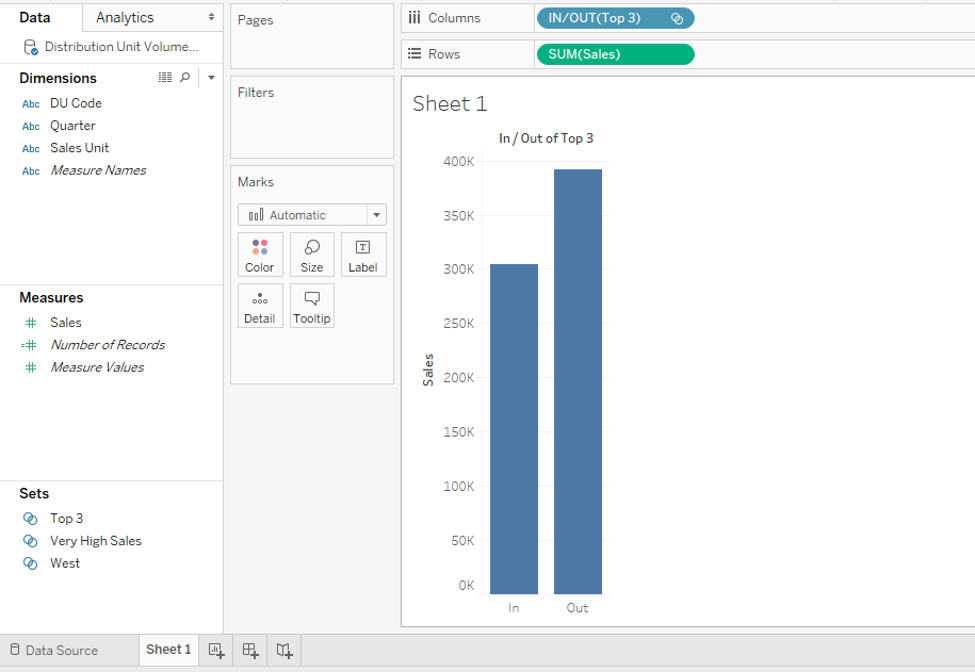The image size is (975, 672).
Task: Create a new dashboard
Action: (x=249, y=650)
